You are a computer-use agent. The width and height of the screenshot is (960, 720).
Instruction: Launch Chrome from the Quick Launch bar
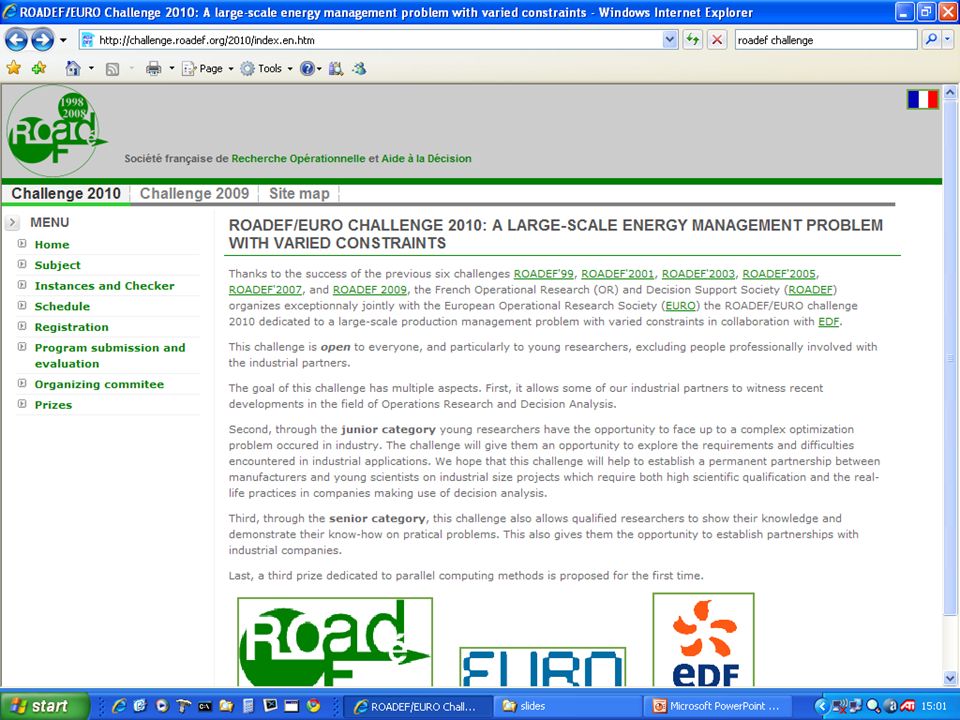313,706
